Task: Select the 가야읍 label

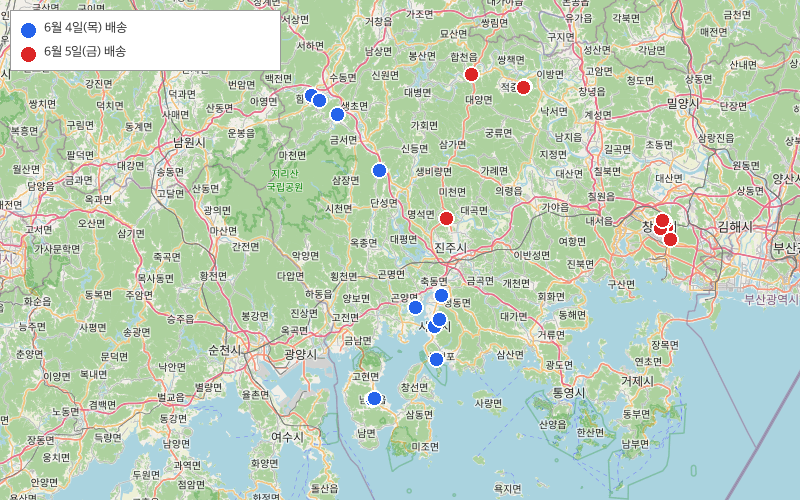Action: pyautogui.click(x=555, y=207)
